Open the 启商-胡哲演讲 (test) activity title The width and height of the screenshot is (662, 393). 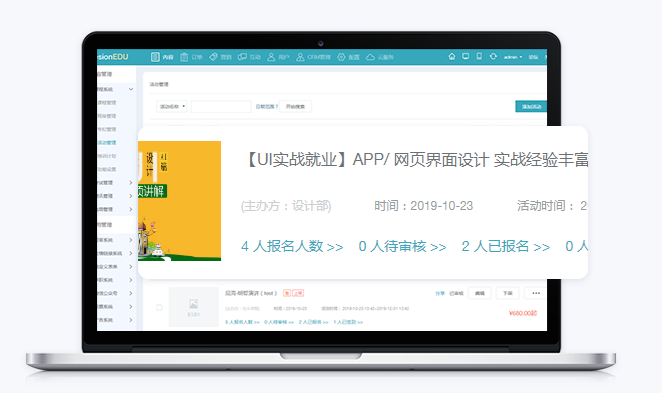tap(251, 293)
